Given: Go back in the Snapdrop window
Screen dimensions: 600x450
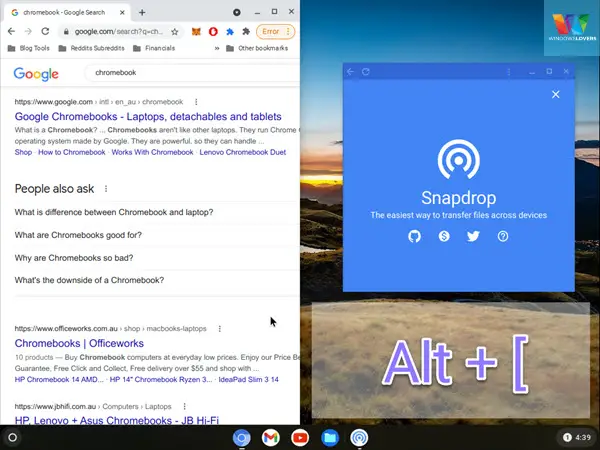Looking at the screenshot, I should pos(350,72).
